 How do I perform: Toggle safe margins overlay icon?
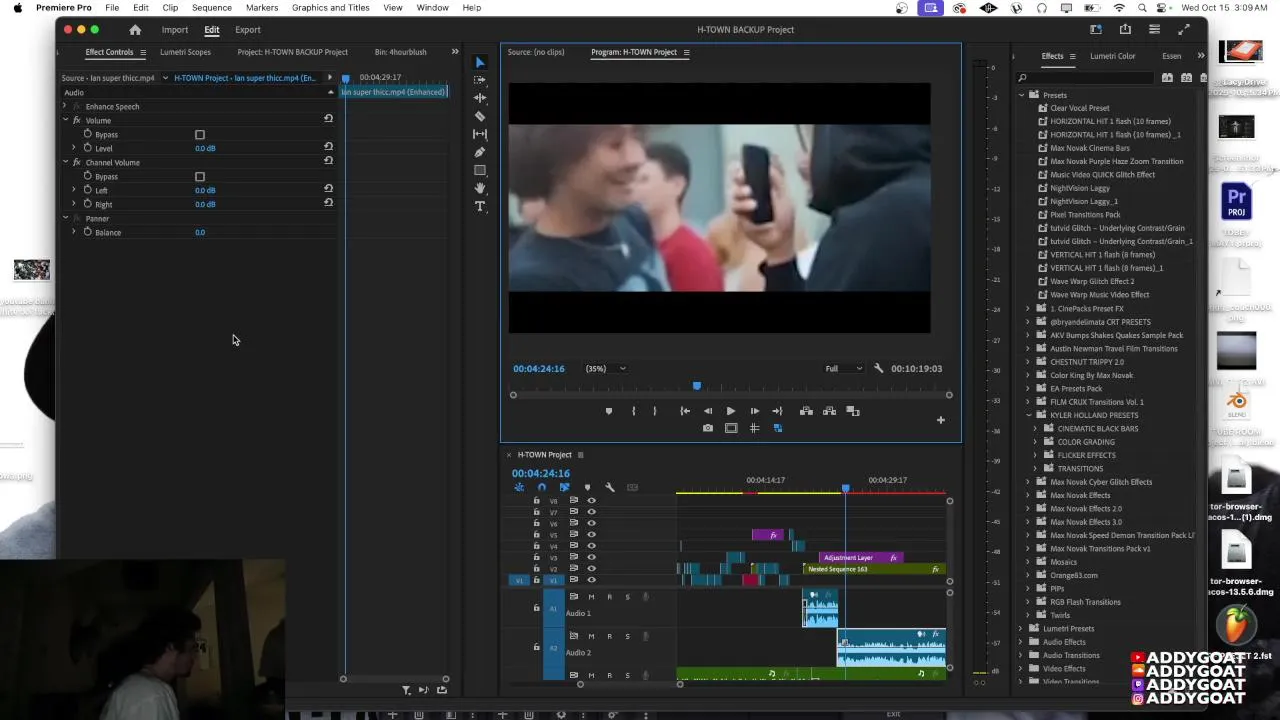coord(731,428)
